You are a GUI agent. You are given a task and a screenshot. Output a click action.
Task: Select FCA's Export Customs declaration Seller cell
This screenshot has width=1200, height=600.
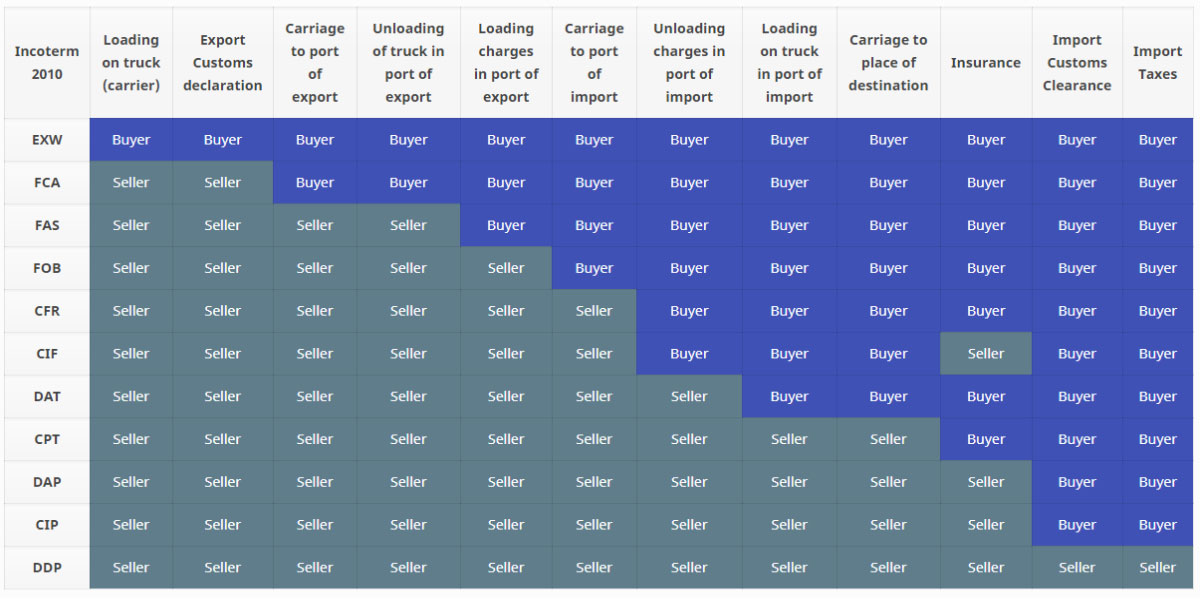[x=222, y=183]
